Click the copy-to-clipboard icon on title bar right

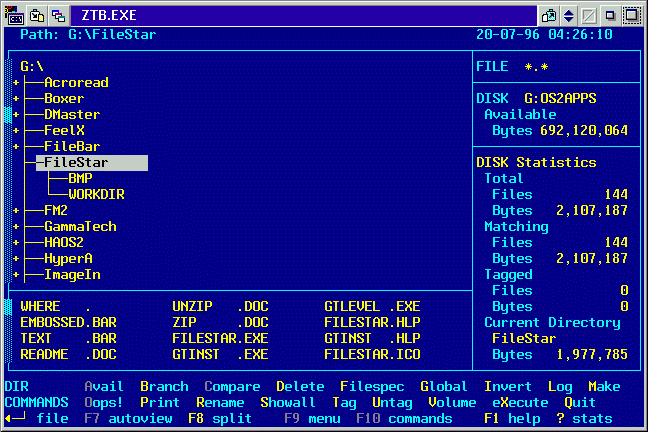click(x=549, y=16)
